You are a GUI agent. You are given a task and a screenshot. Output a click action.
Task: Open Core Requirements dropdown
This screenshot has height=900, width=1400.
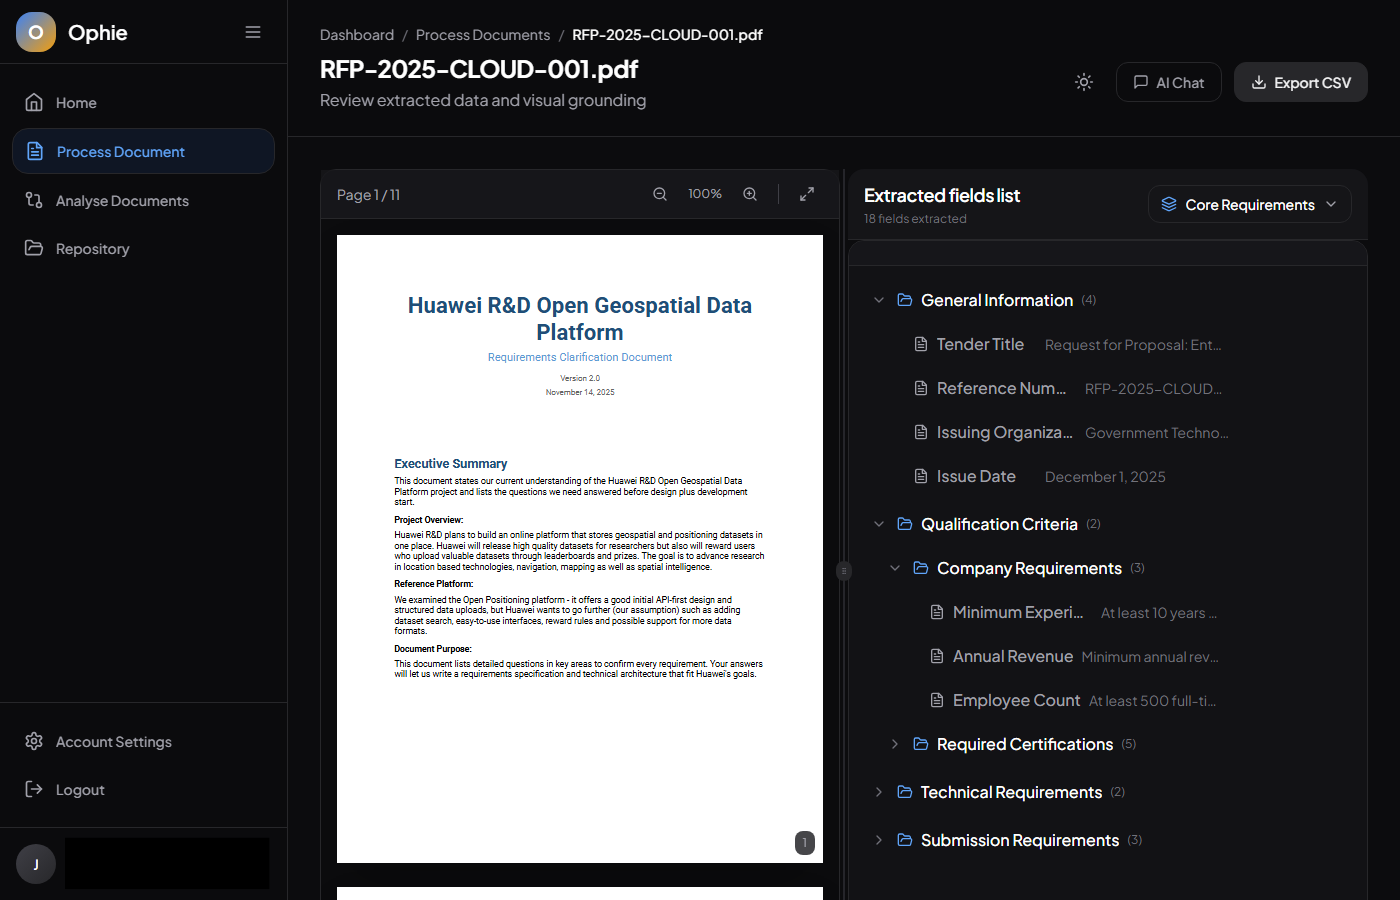click(x=1250, y=204)
